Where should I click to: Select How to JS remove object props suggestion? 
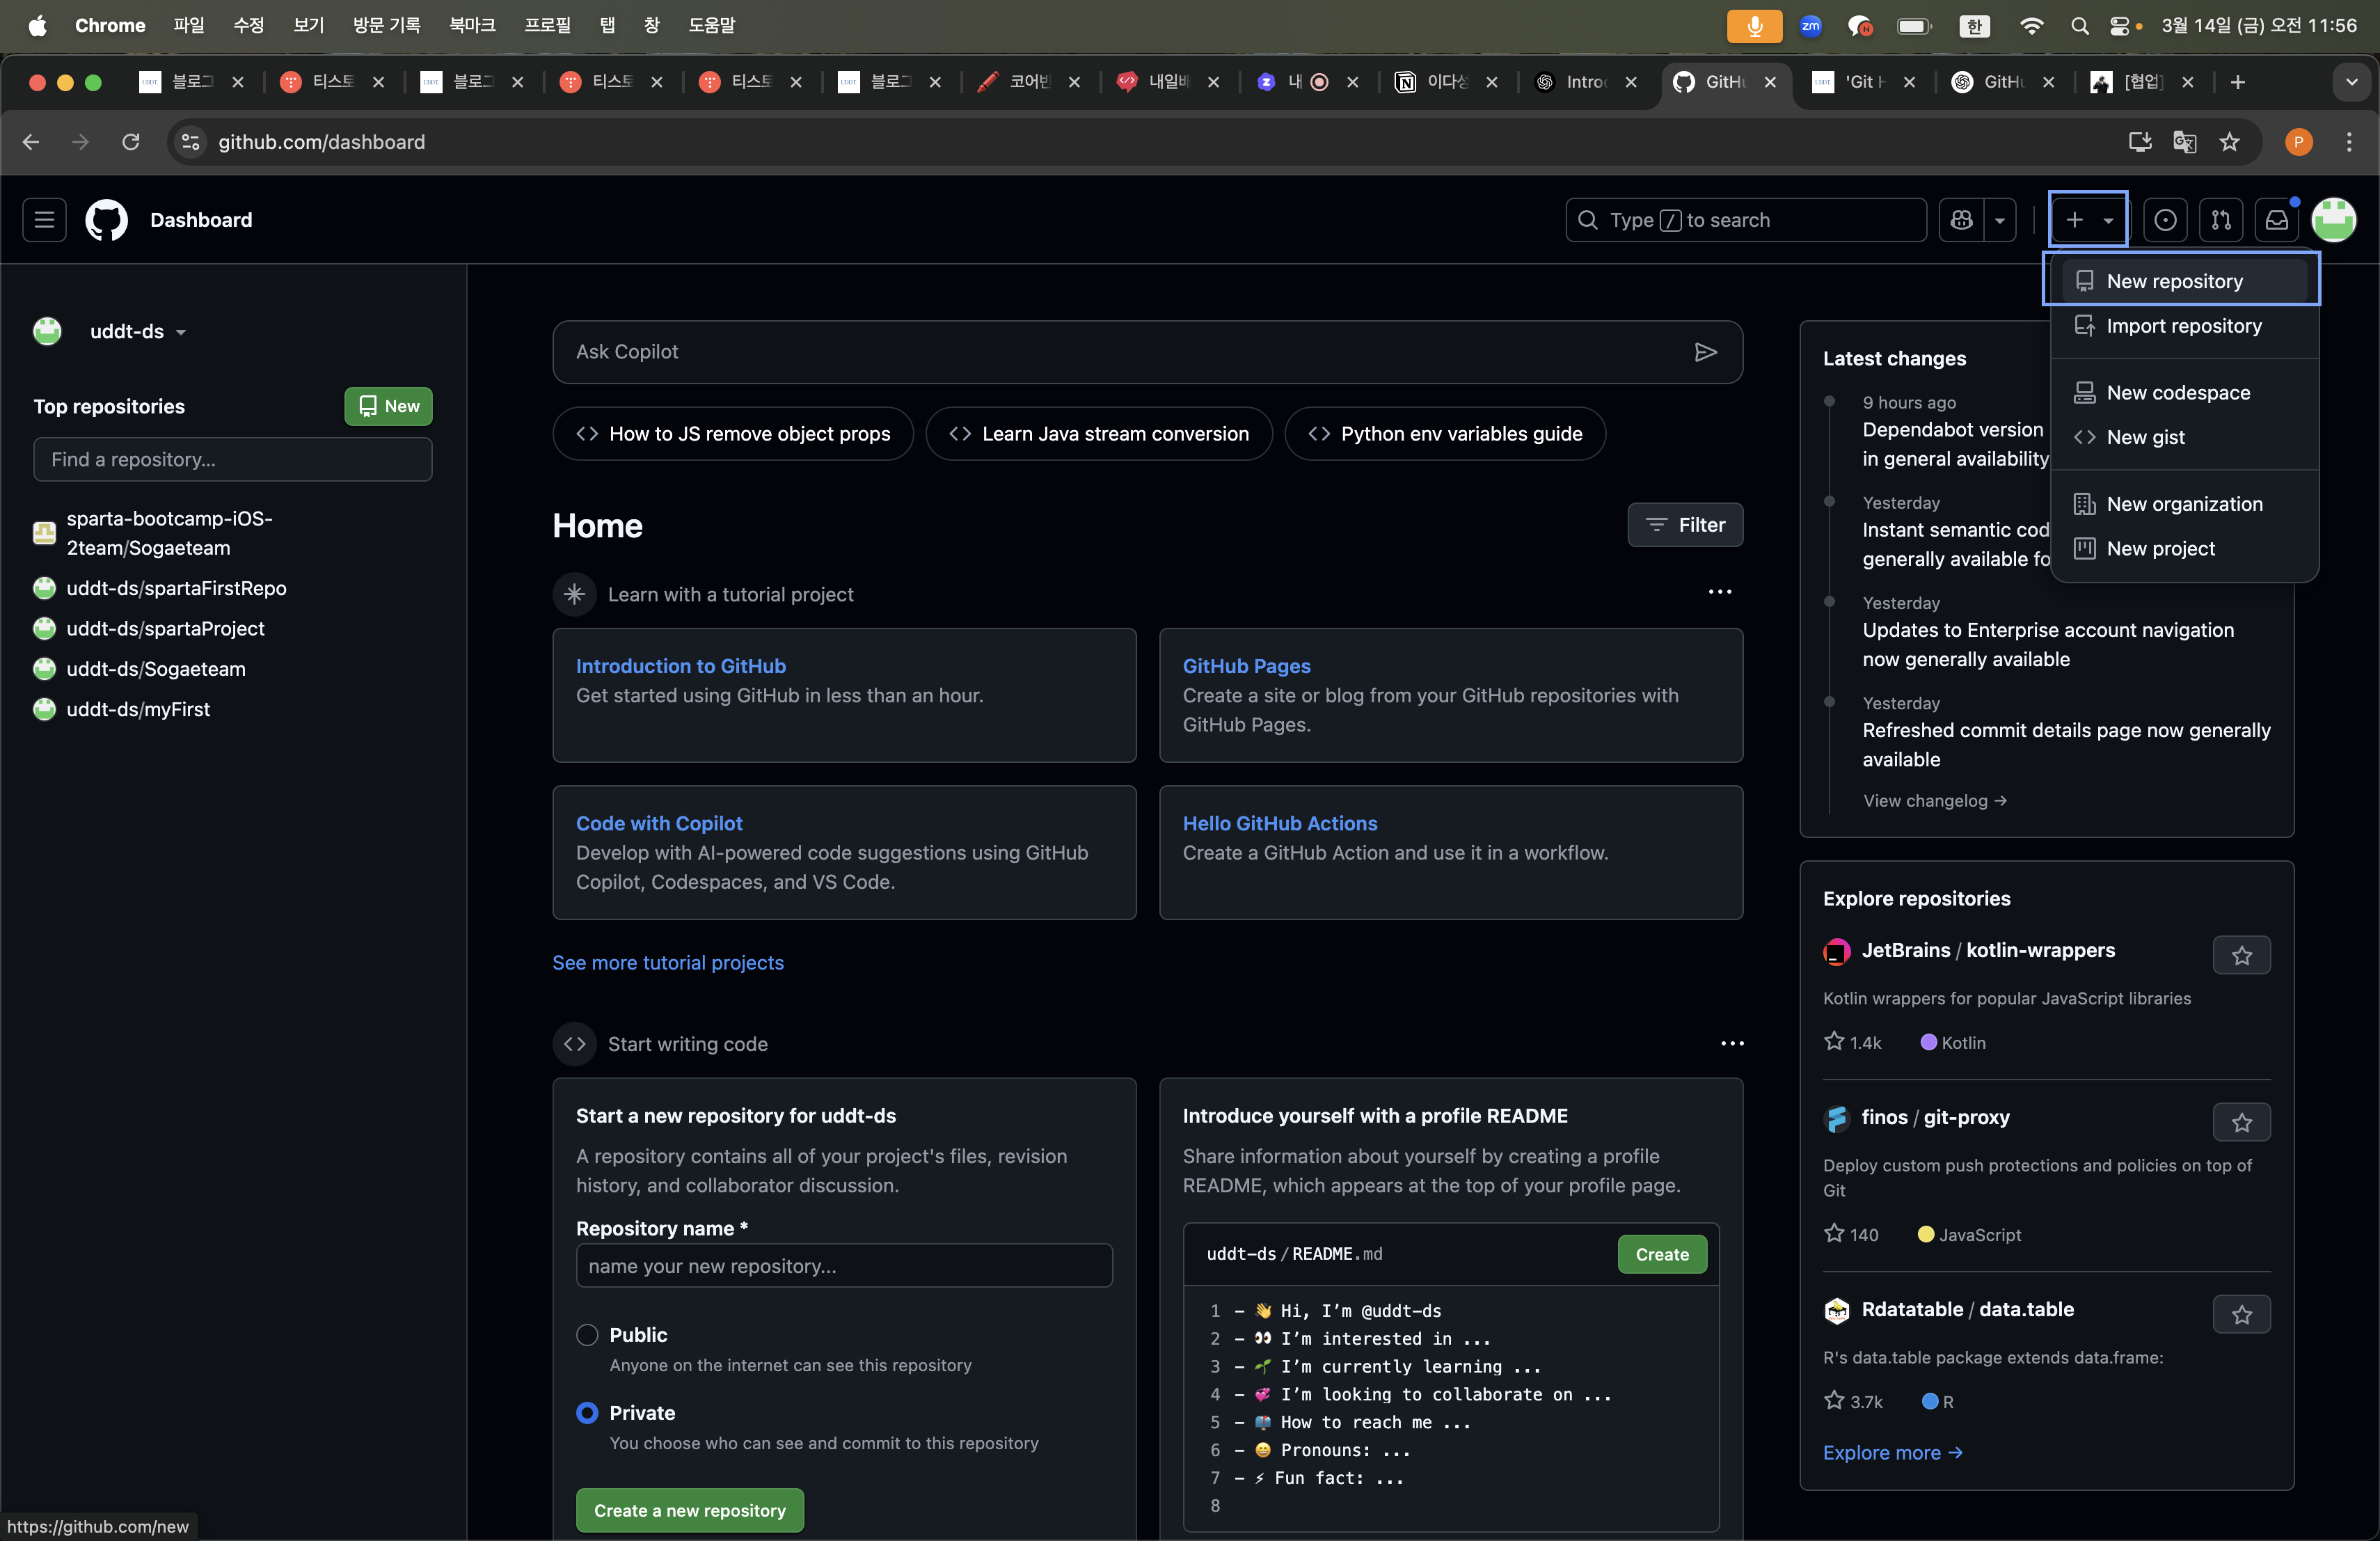(x=733, y=434)
